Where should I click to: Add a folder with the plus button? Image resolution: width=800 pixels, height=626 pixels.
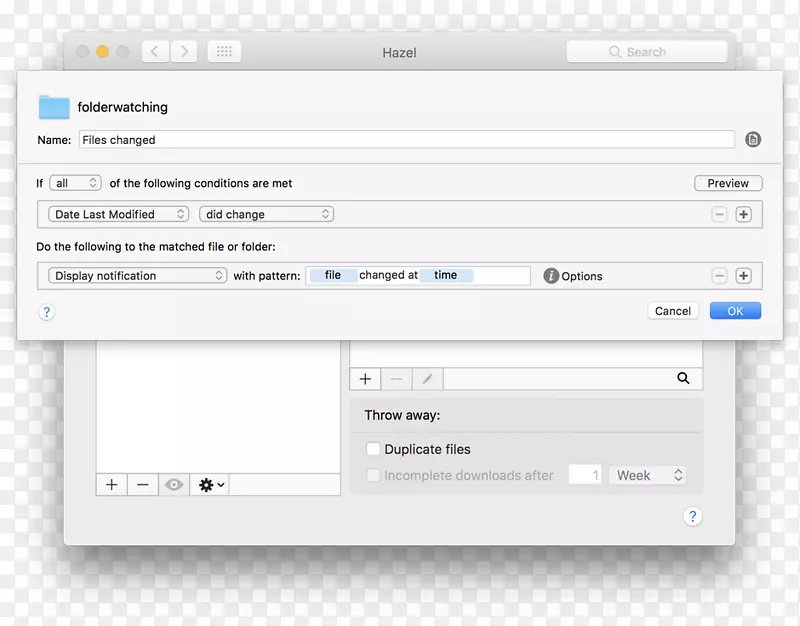[x=112, y=485]
